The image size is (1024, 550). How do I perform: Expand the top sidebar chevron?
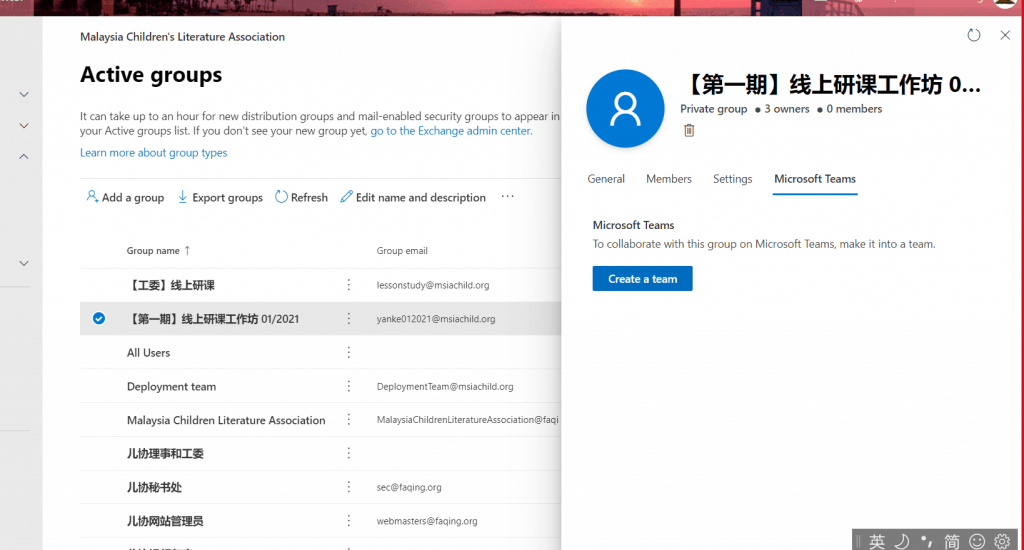pos(24,95)
